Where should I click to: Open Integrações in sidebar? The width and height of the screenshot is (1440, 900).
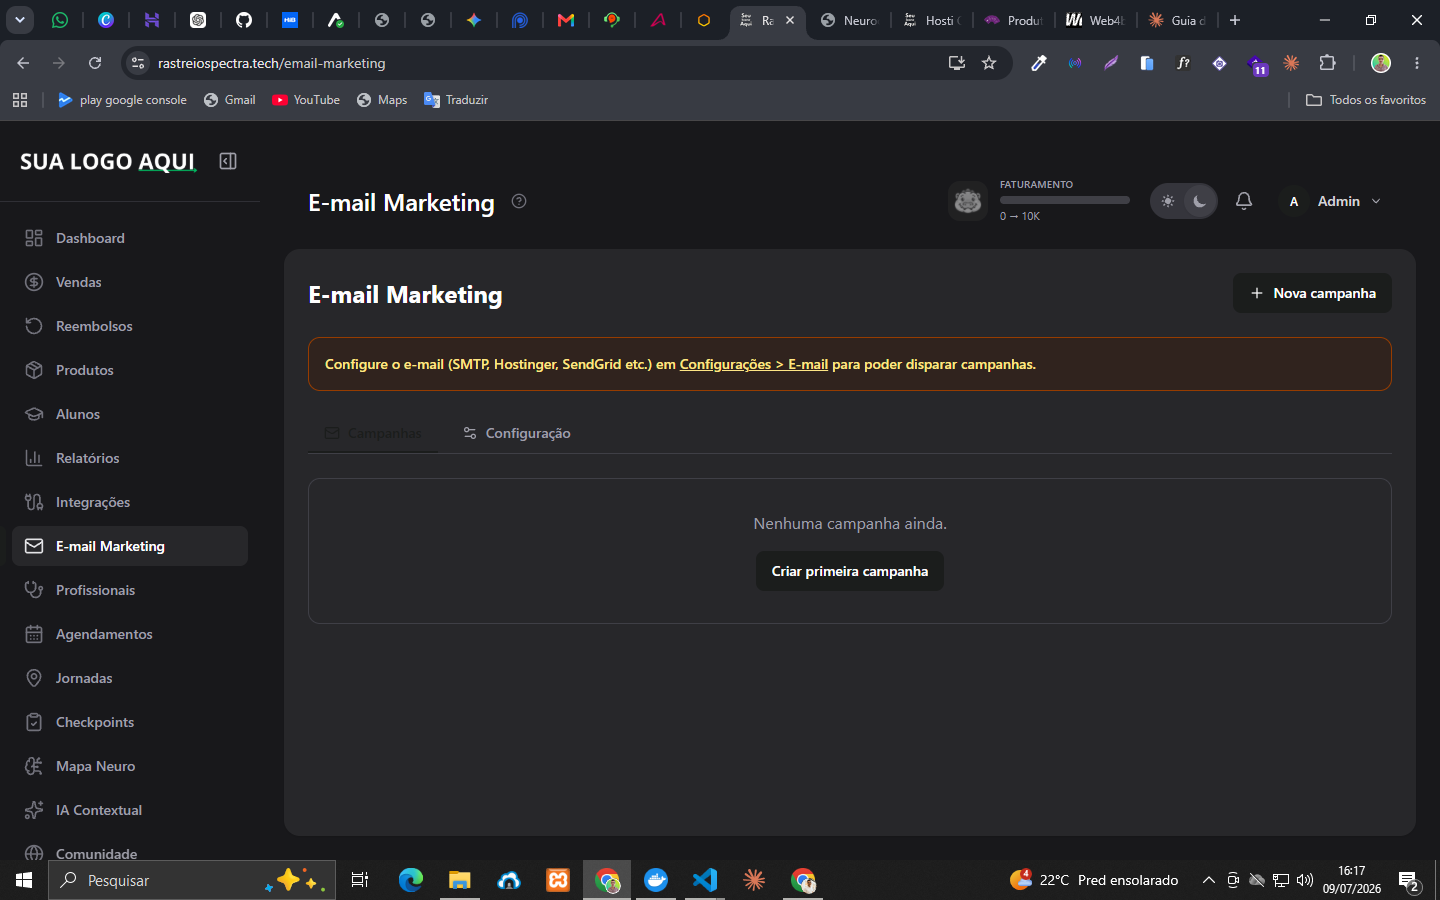[130, 502]
